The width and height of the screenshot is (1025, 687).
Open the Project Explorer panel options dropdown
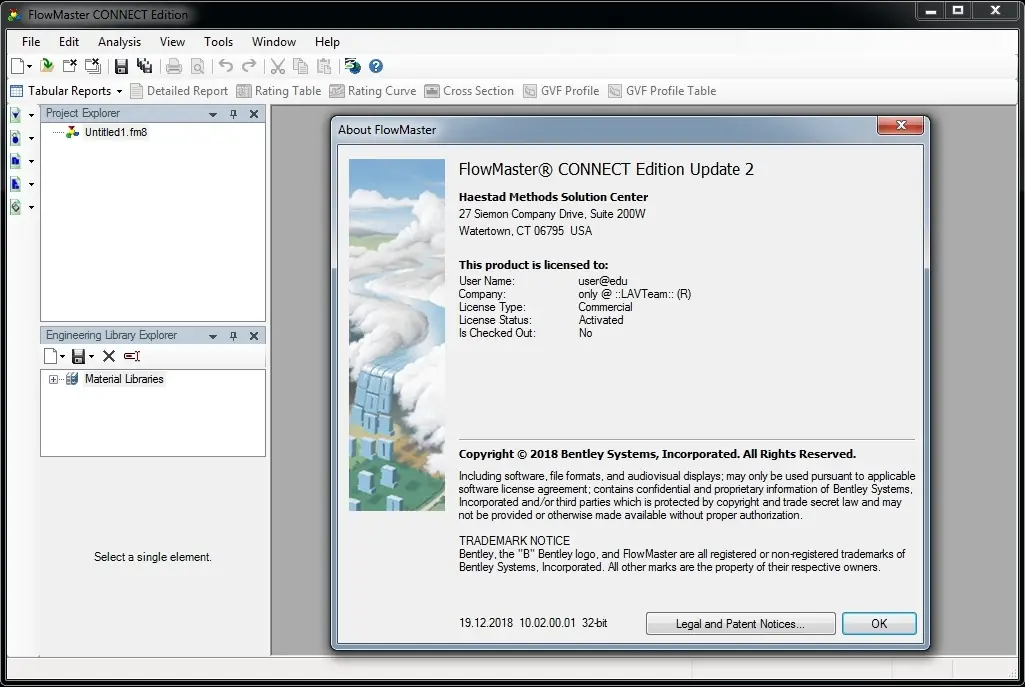click(212, 114)
